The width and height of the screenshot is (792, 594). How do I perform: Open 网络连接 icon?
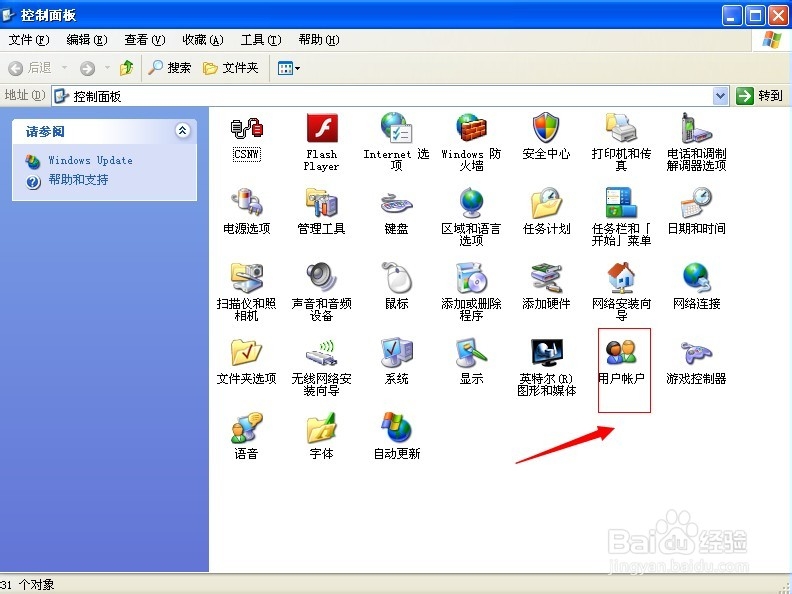point(696,277)
